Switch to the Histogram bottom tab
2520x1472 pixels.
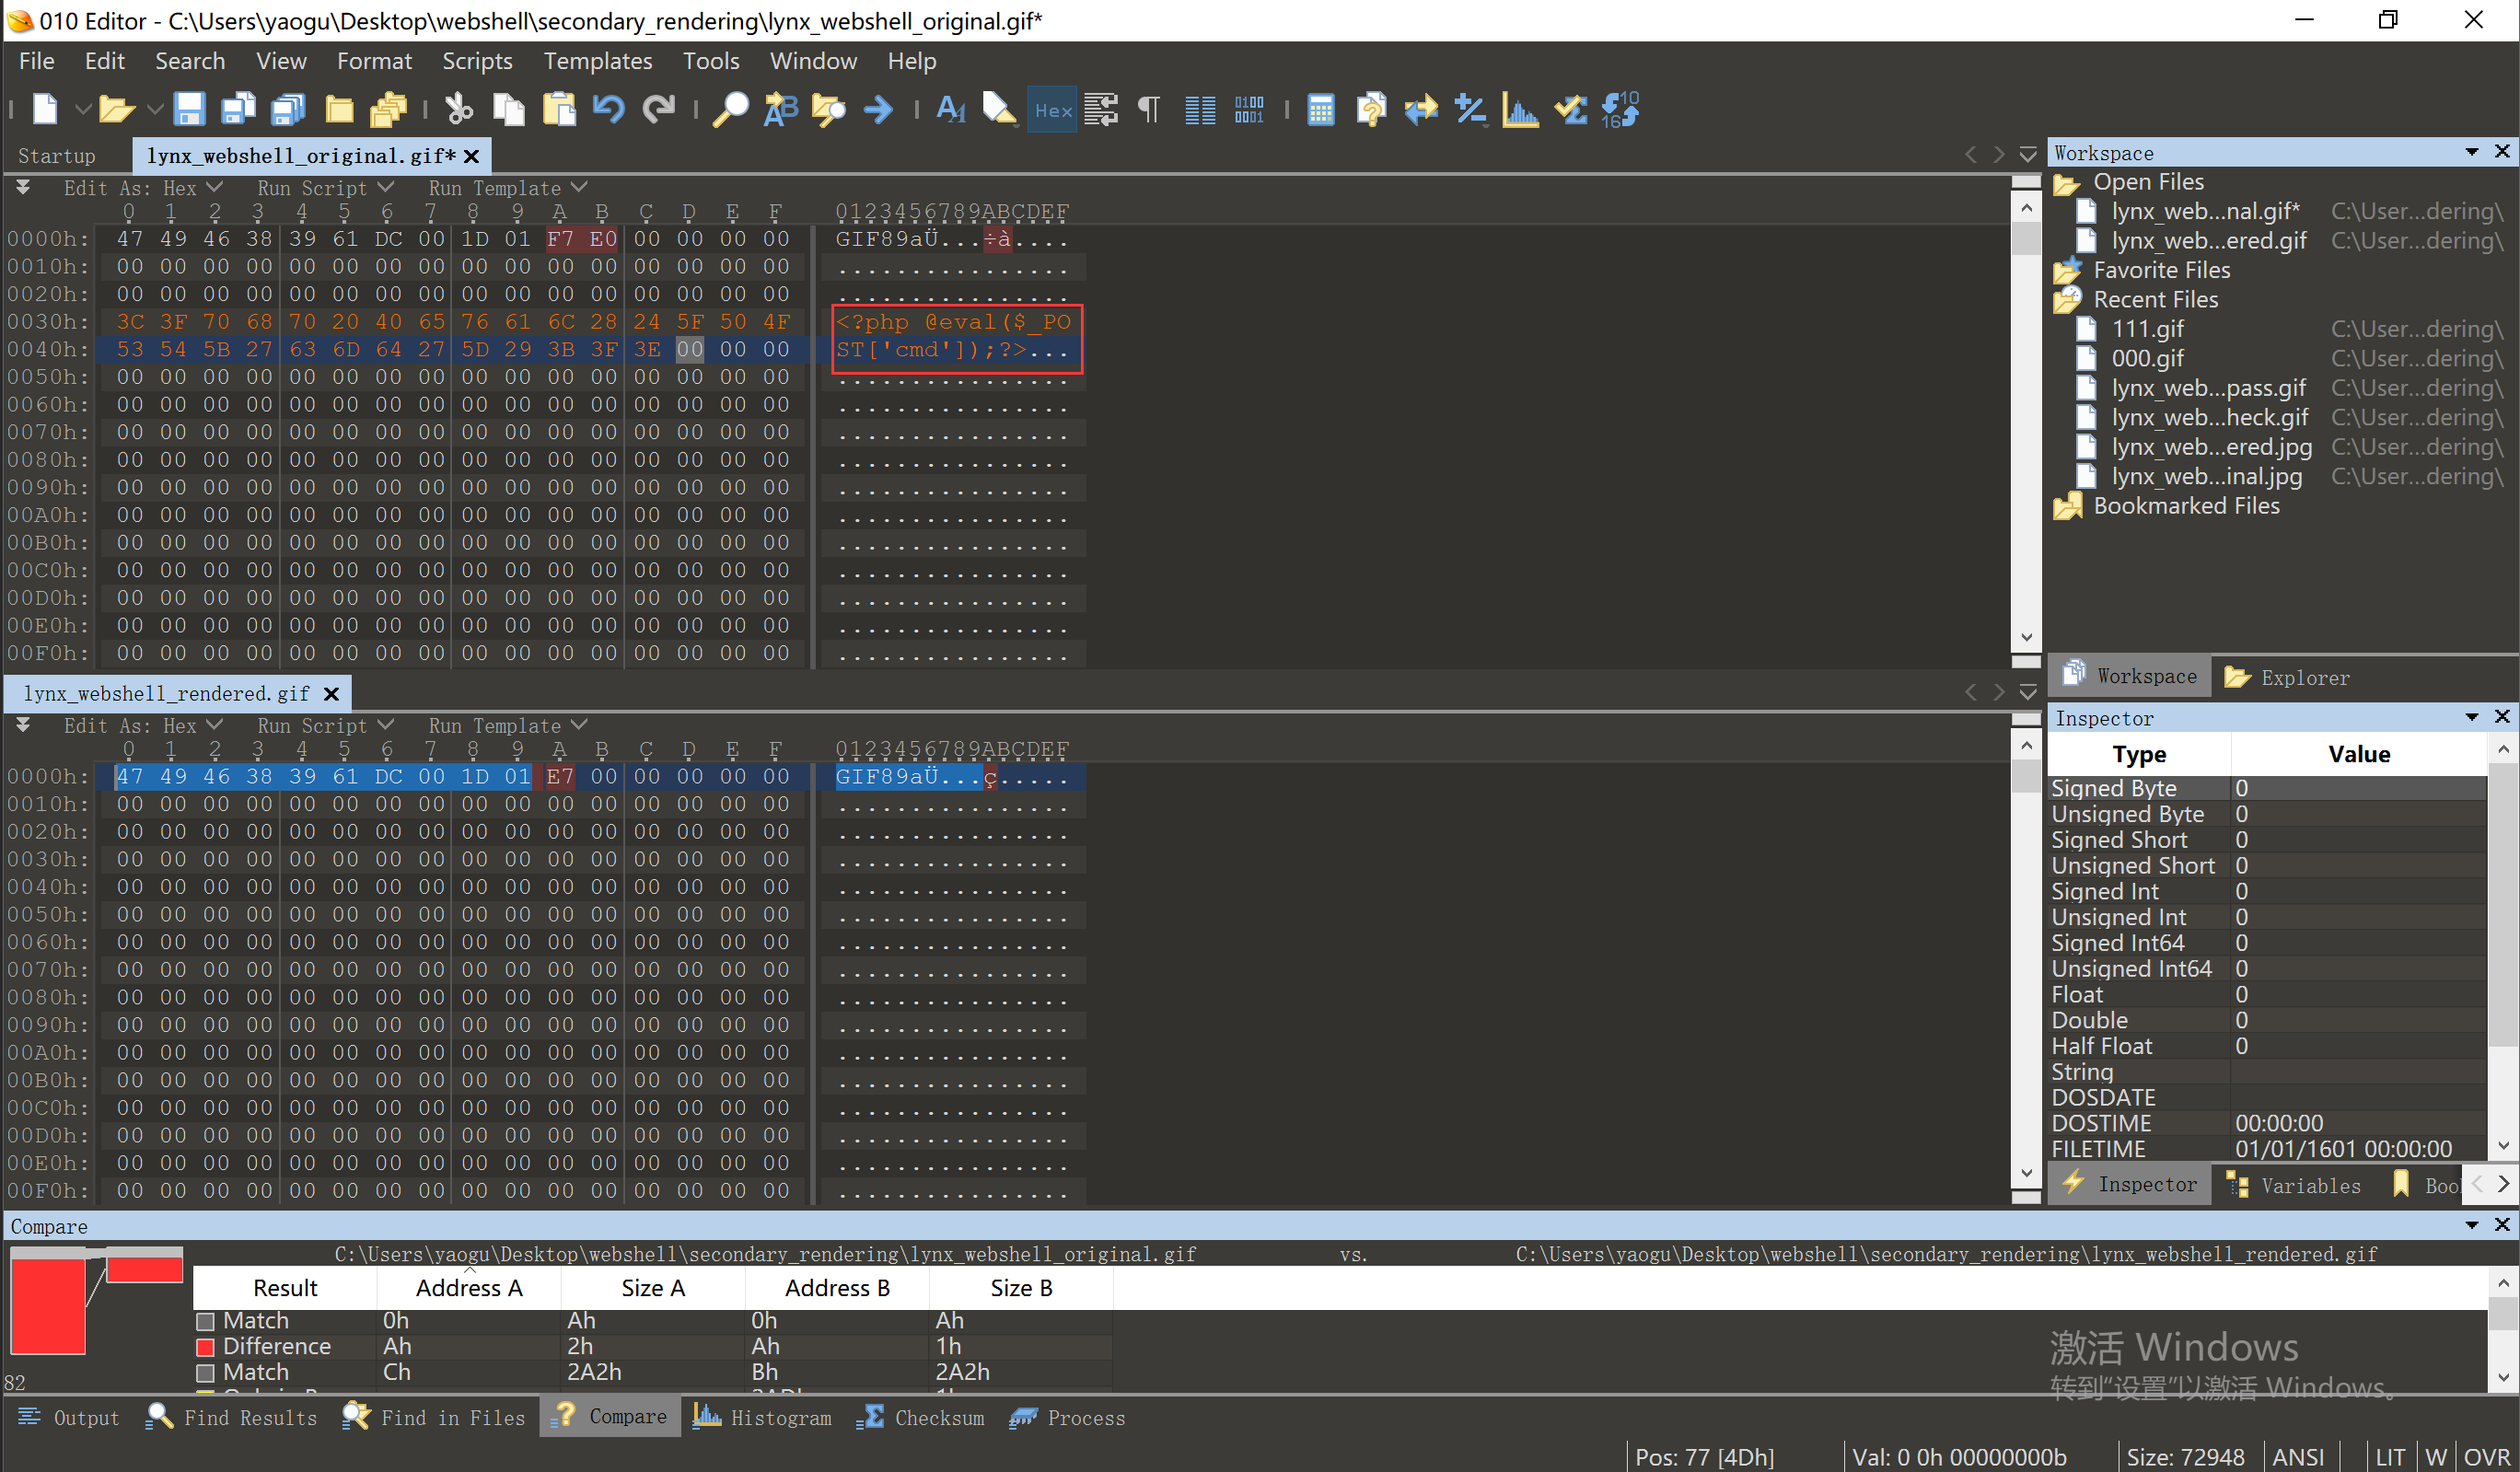pyautogui.click(x=763, y=1417)
